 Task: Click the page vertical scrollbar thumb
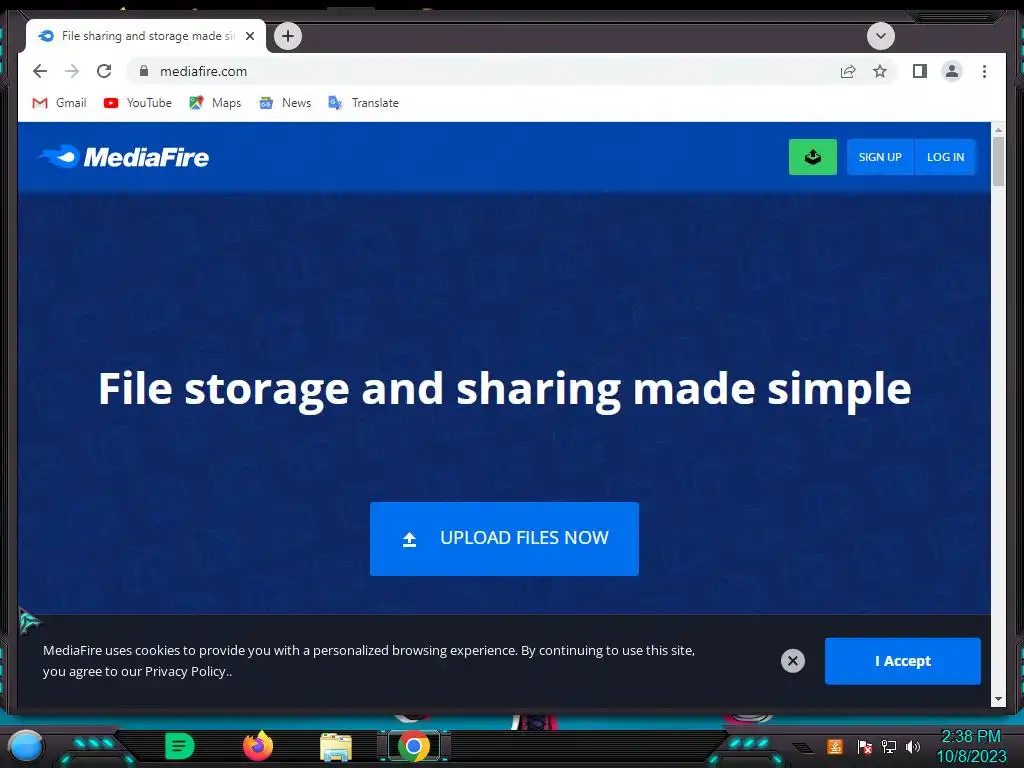click(x=999, y=161)
